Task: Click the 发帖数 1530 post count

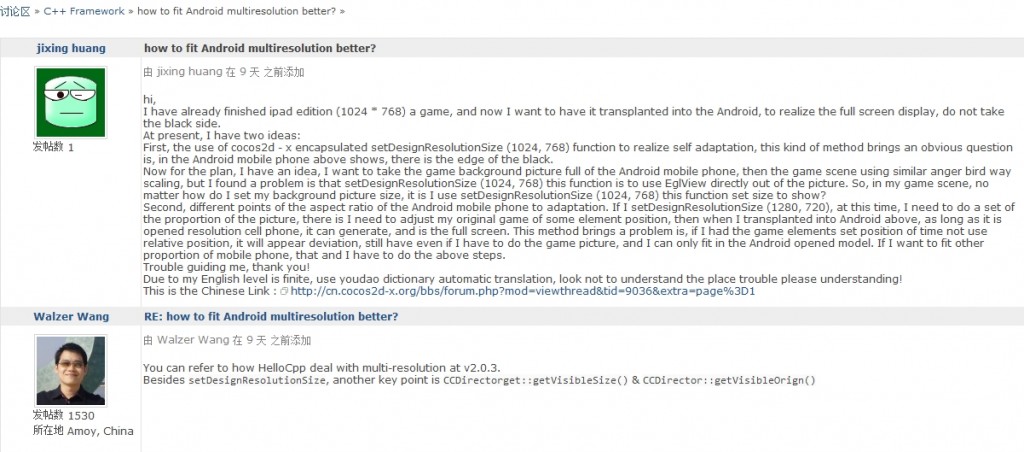Action: [63, 415]
